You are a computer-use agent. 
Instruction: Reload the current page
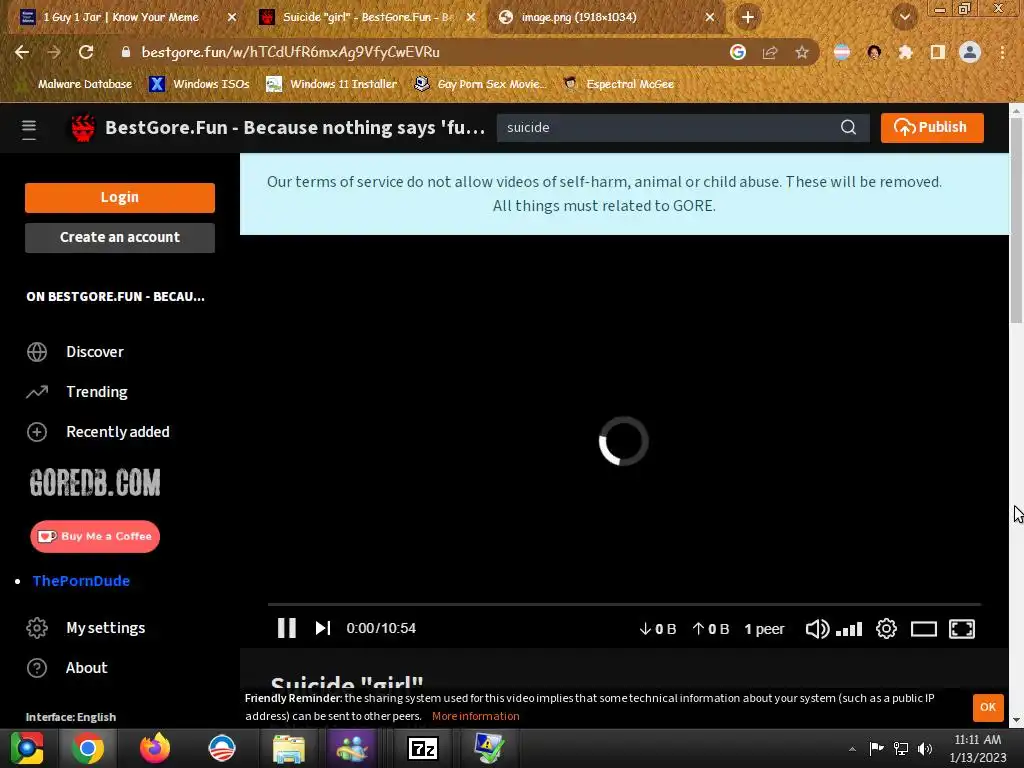coord(86,52)
